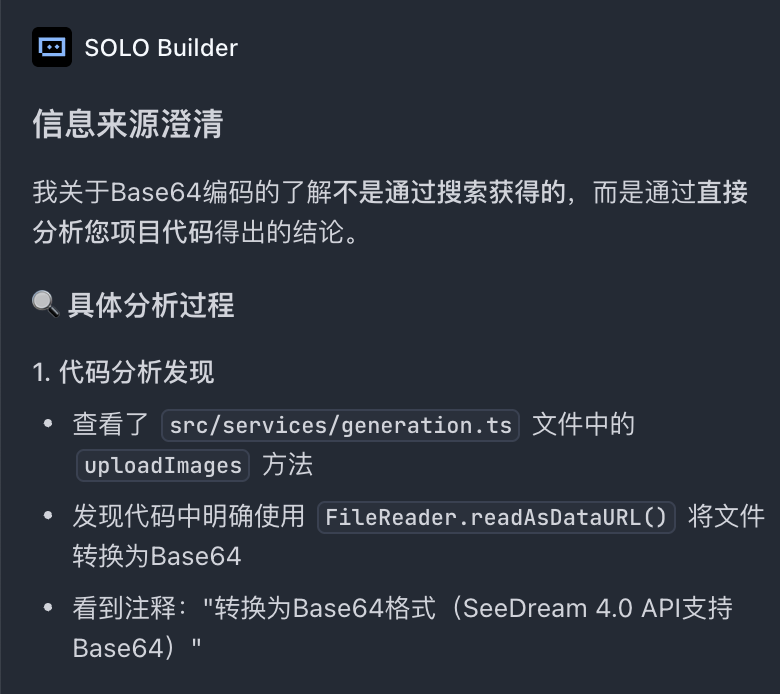The image size is (780, 694).
Task: Click the word 方法 after uploadImages
Action: tap(287, 465)
